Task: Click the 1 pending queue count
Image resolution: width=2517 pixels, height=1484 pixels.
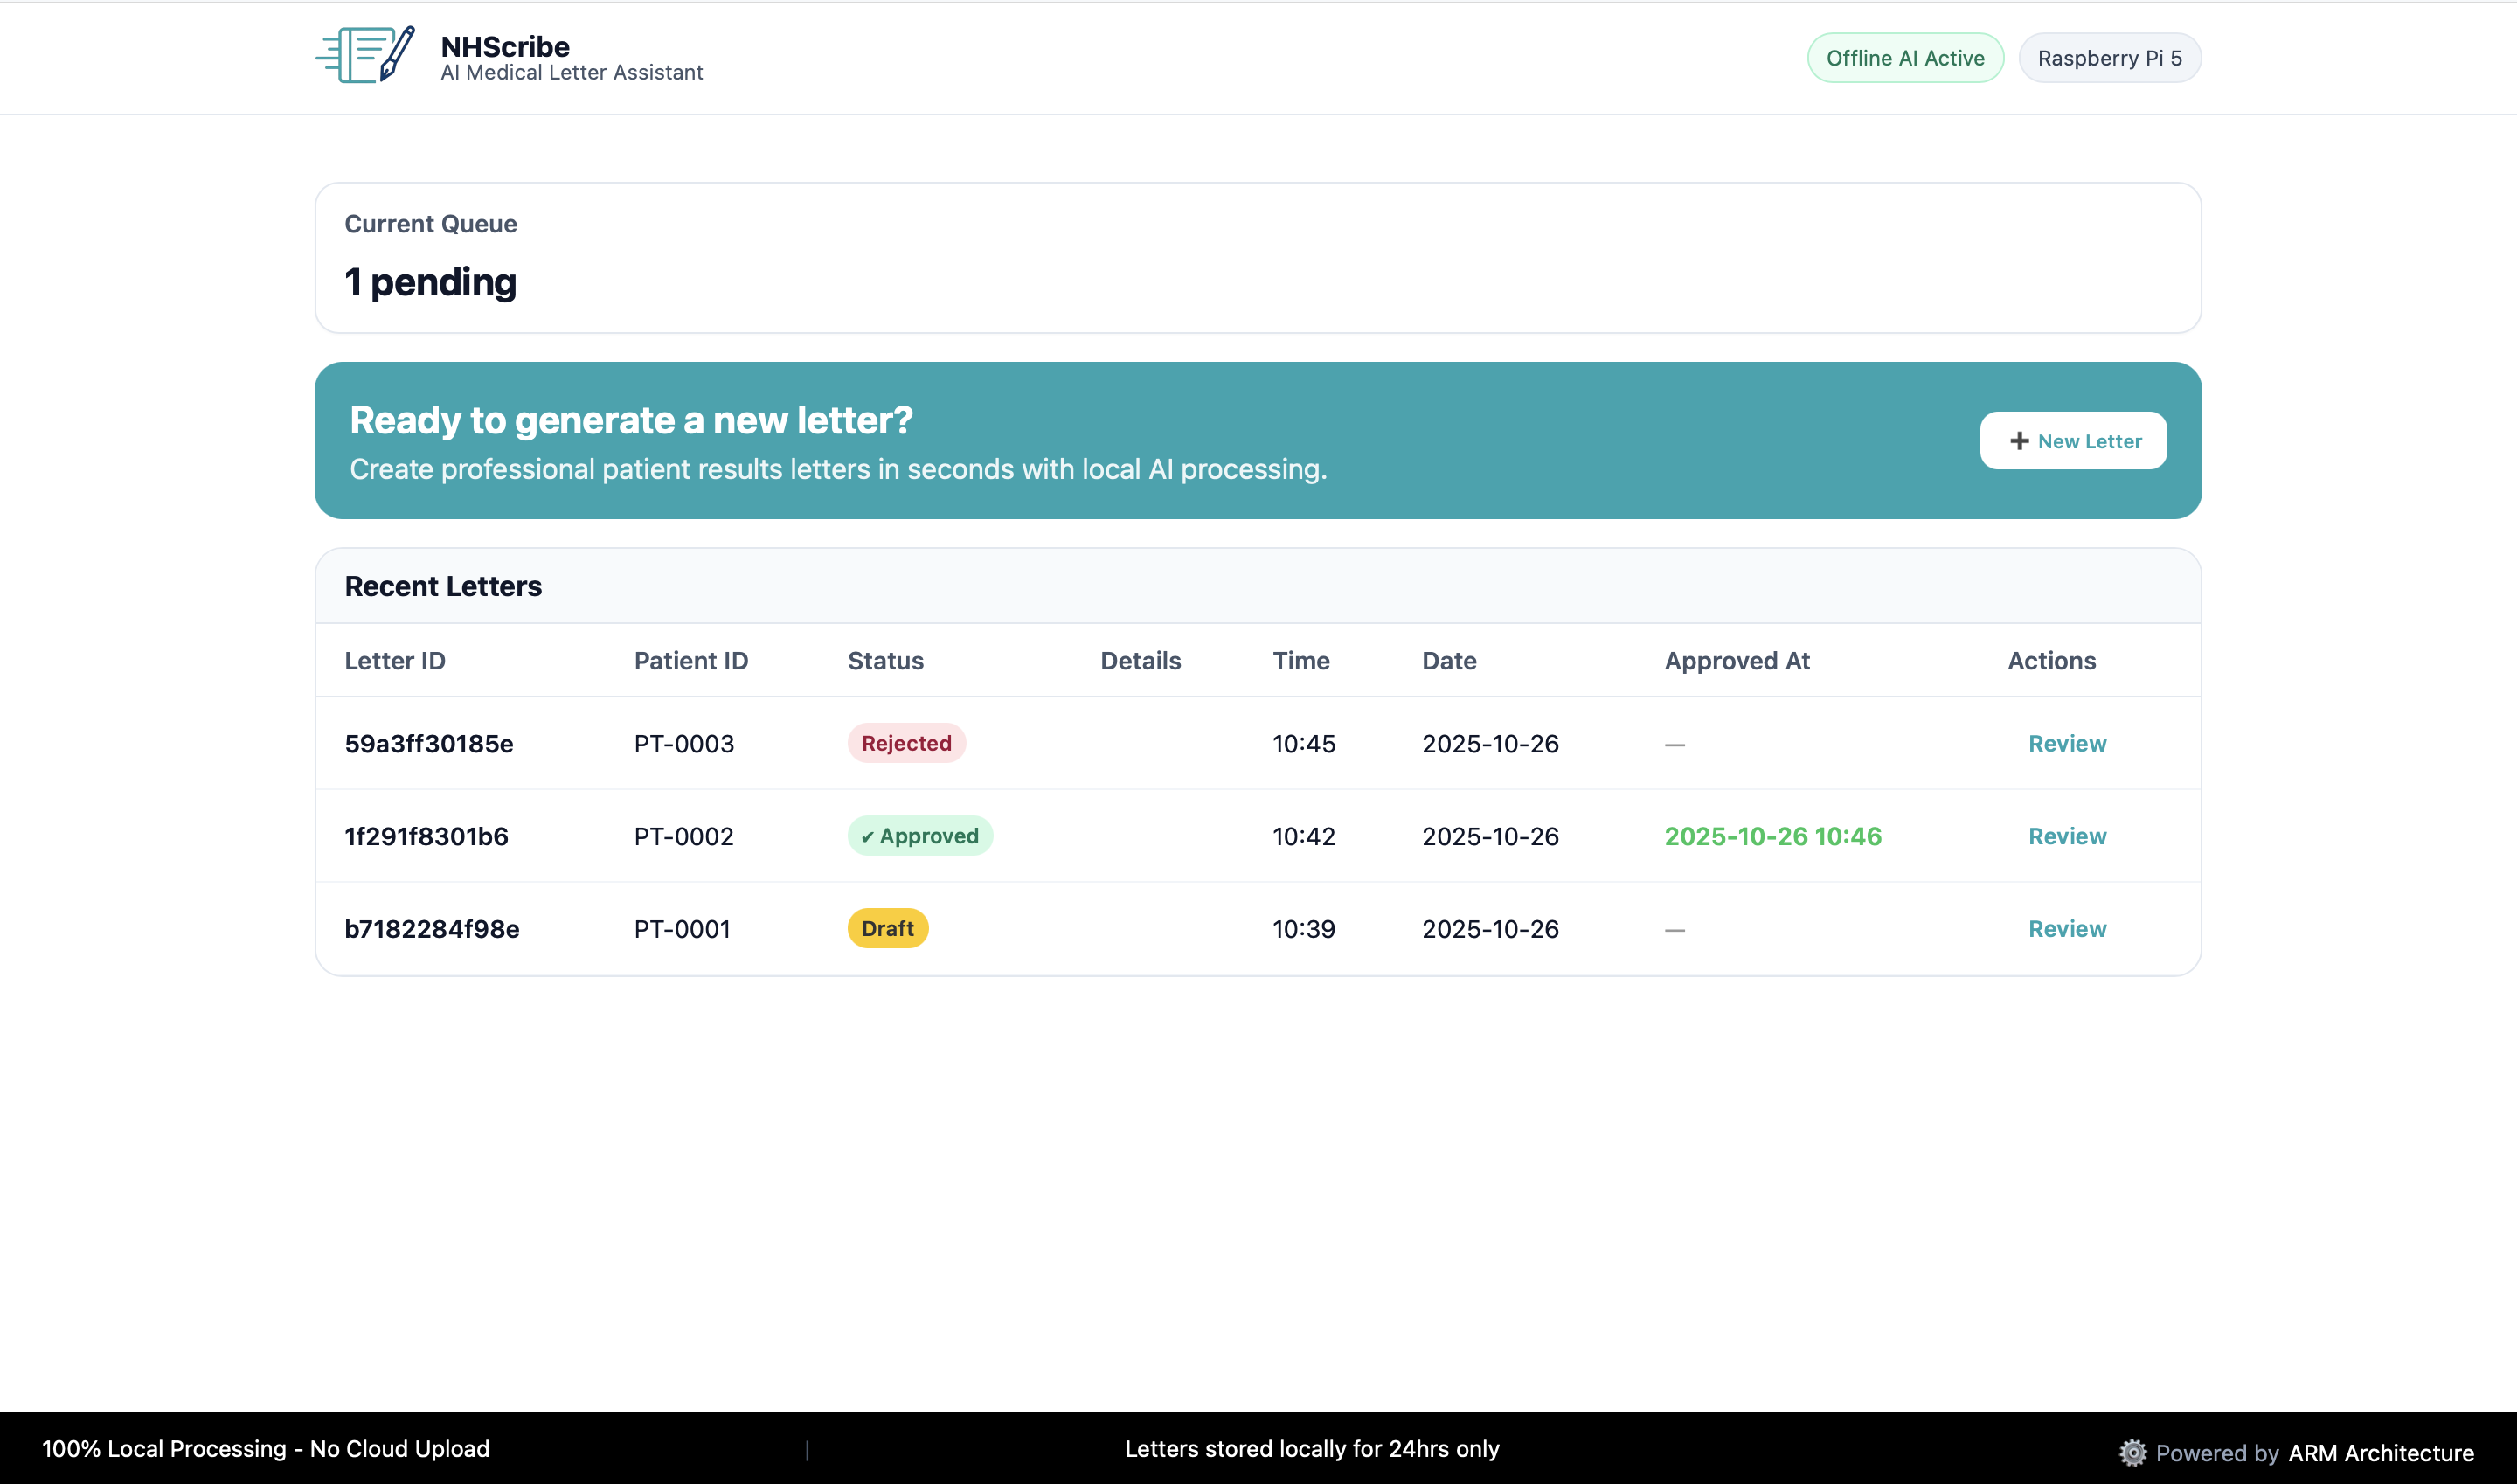Action: (x=430, y=282)
